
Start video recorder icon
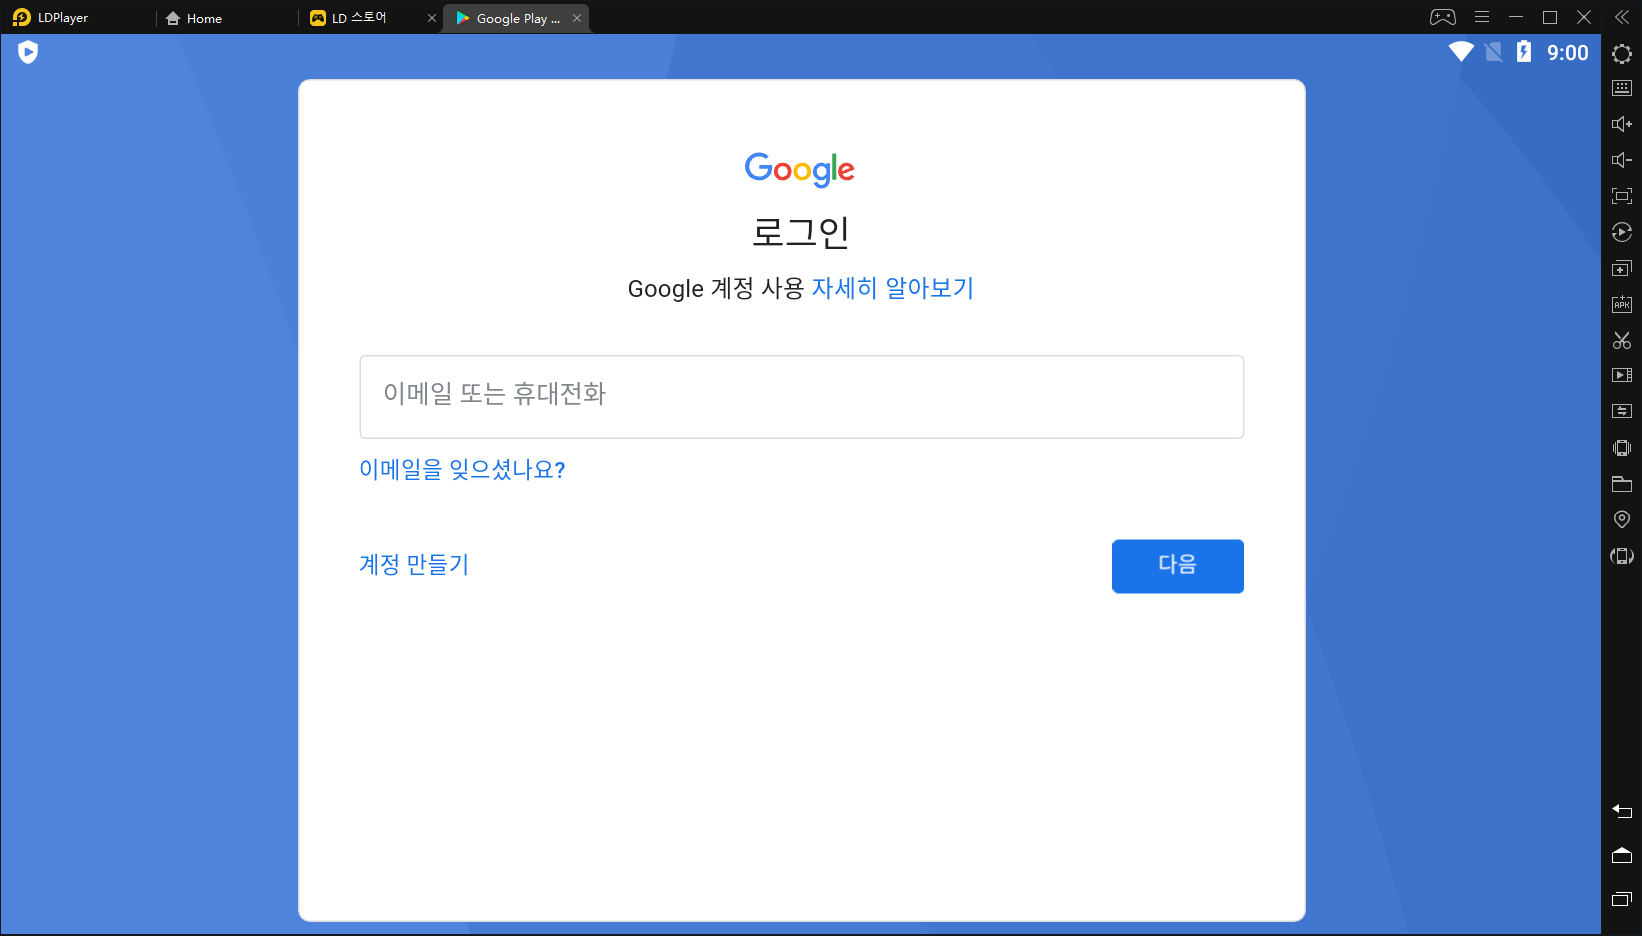[x=1622, y=375]
